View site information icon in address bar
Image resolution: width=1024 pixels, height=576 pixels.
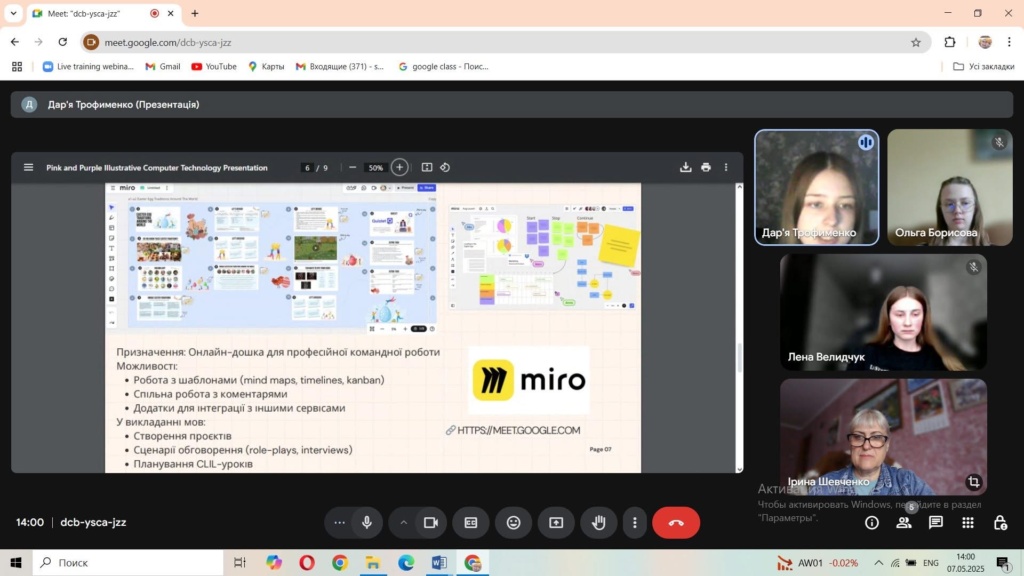(91, 42)
